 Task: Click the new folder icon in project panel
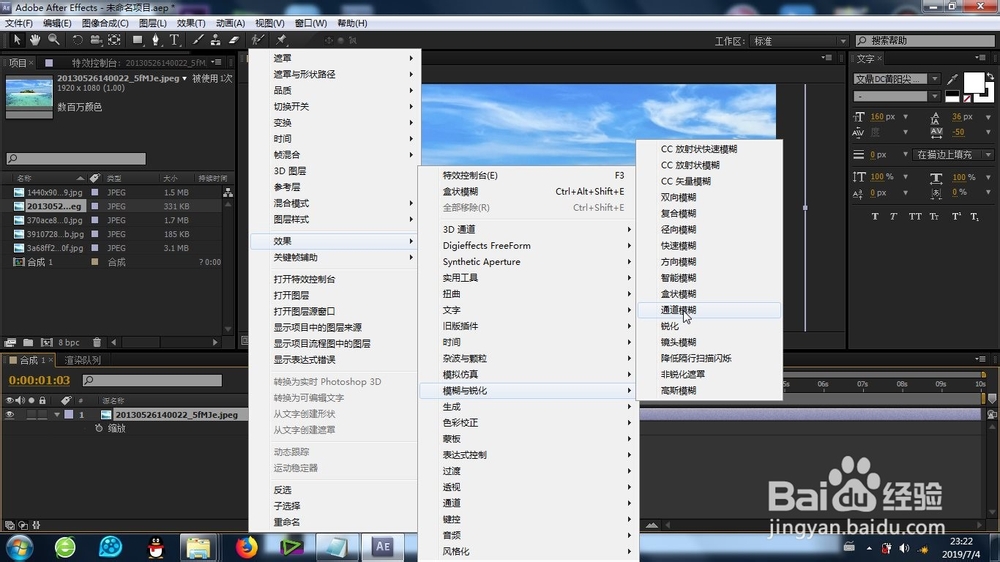pos(28,343)
